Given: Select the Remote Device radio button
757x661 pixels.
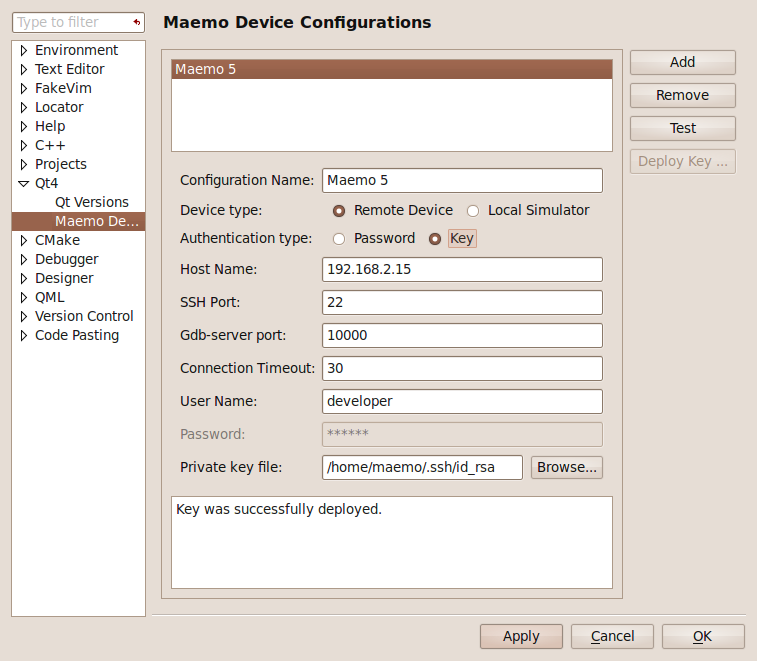Looking at the screenshot, I should click(x=339, y=211).
